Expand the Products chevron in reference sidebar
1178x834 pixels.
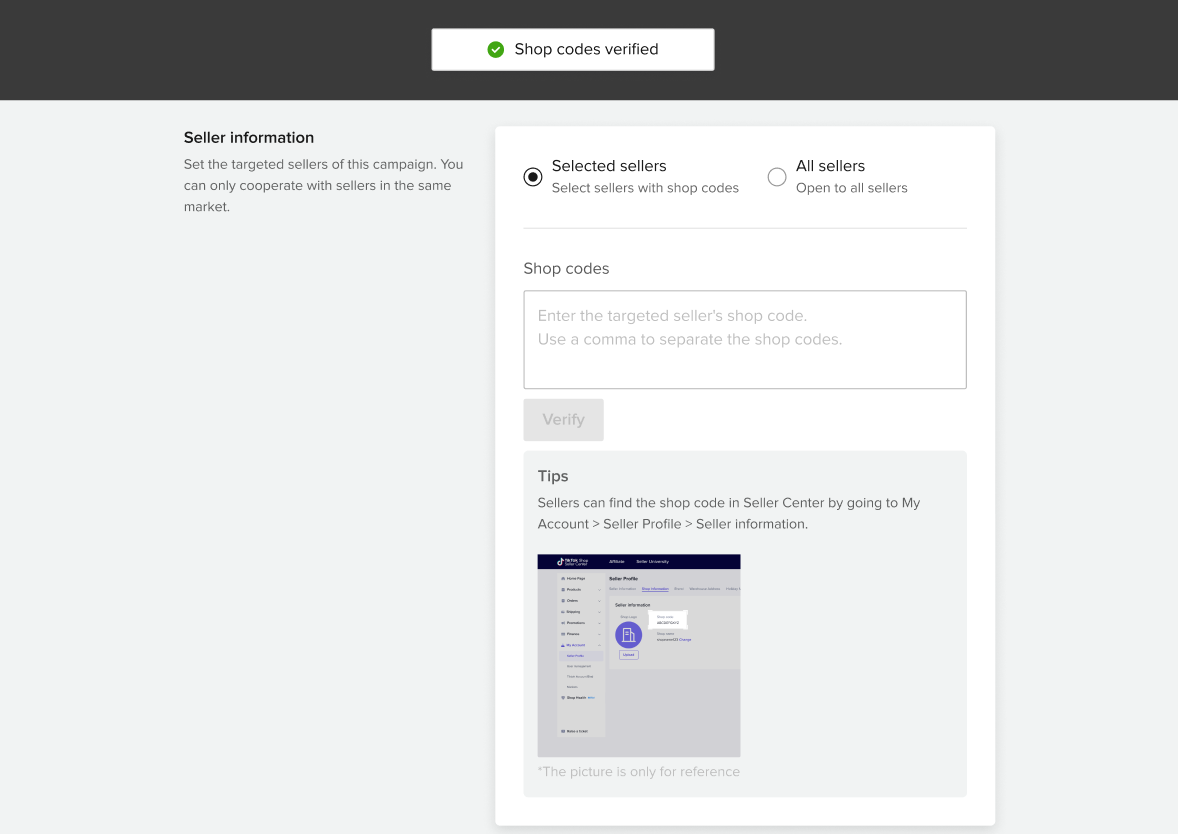coord(599,590)
